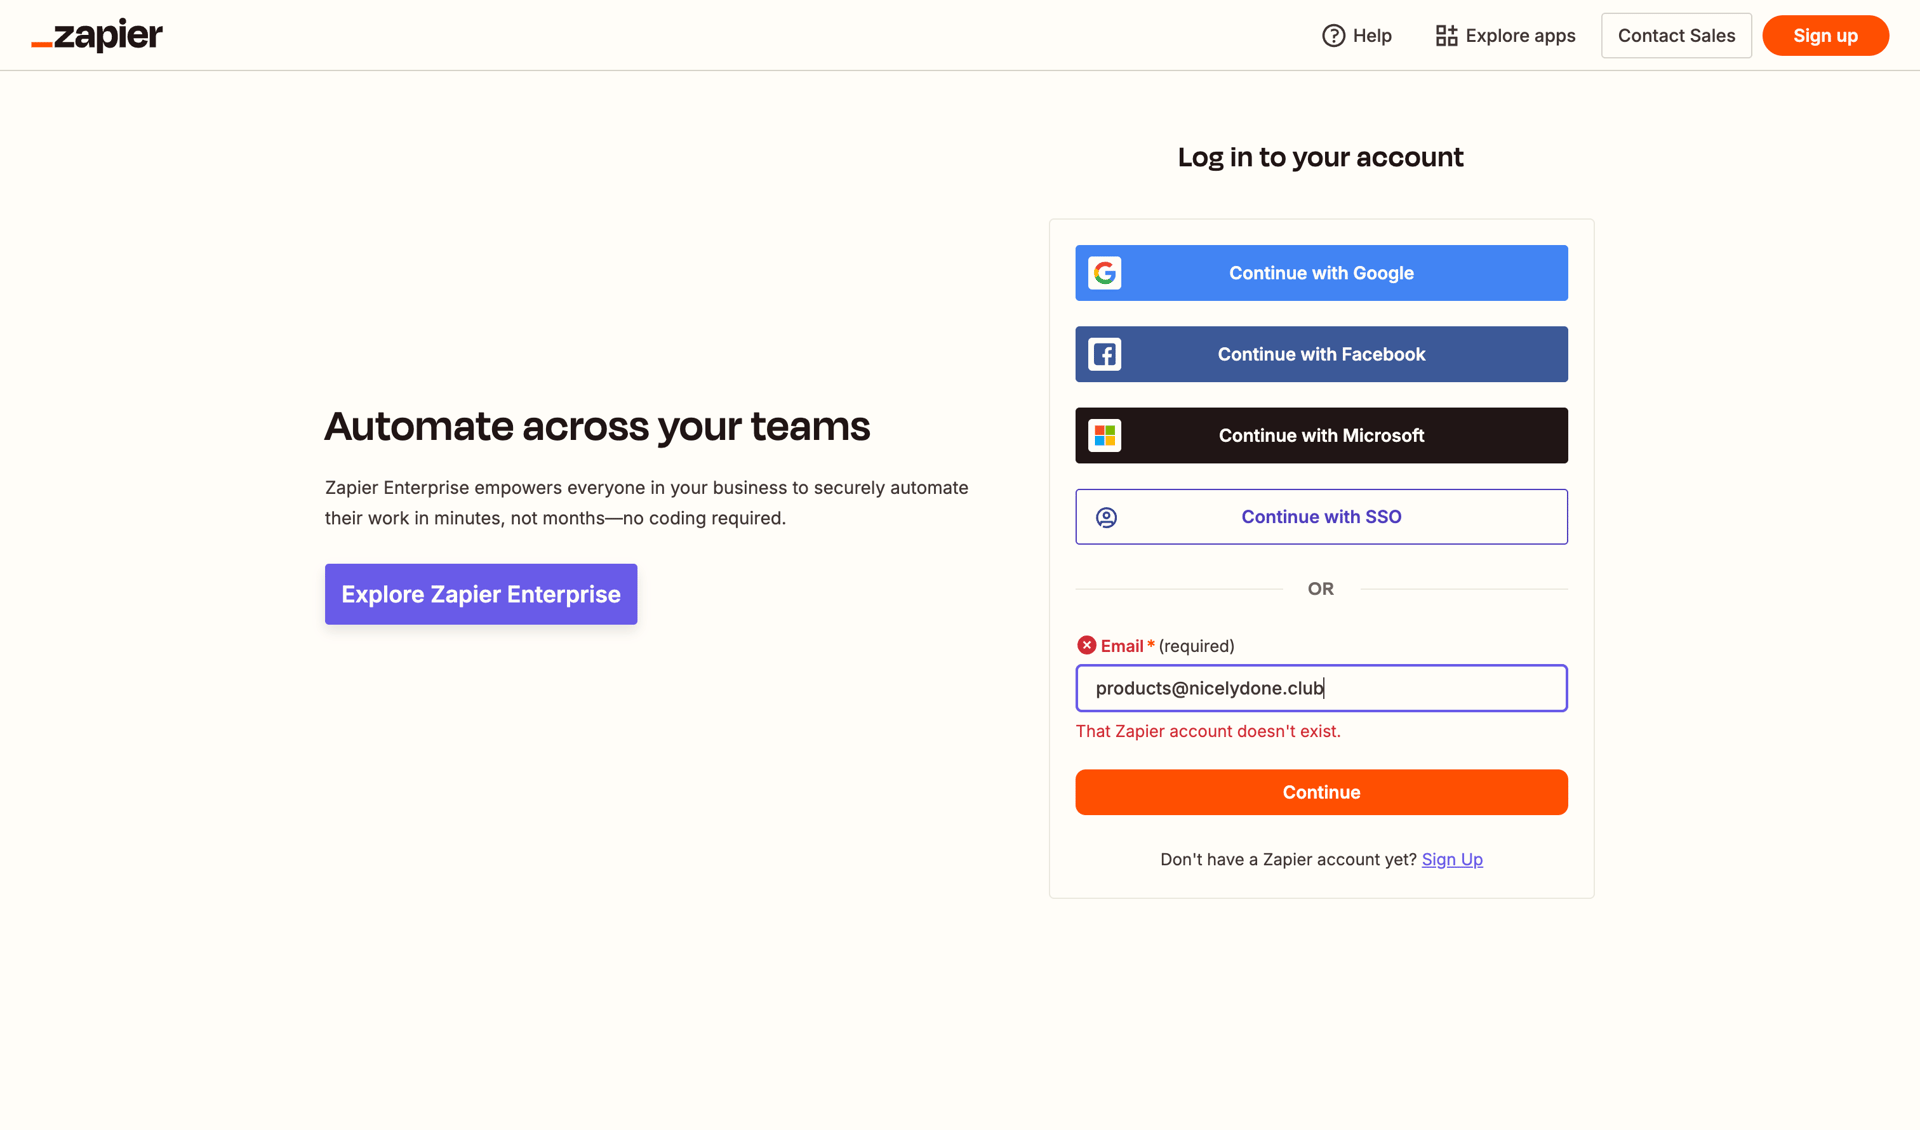Click inside the email address field
This screenshot has width=1920, height=1130.
(1321, 688)
